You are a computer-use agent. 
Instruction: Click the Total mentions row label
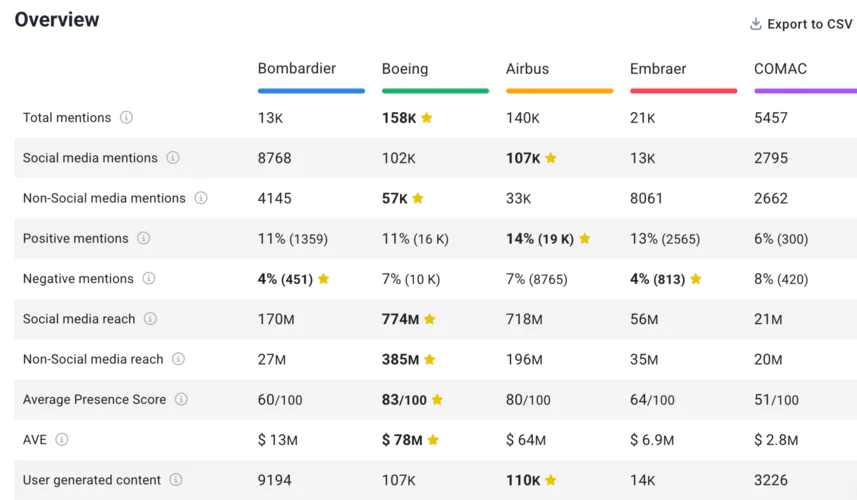[x=67, y=117]
